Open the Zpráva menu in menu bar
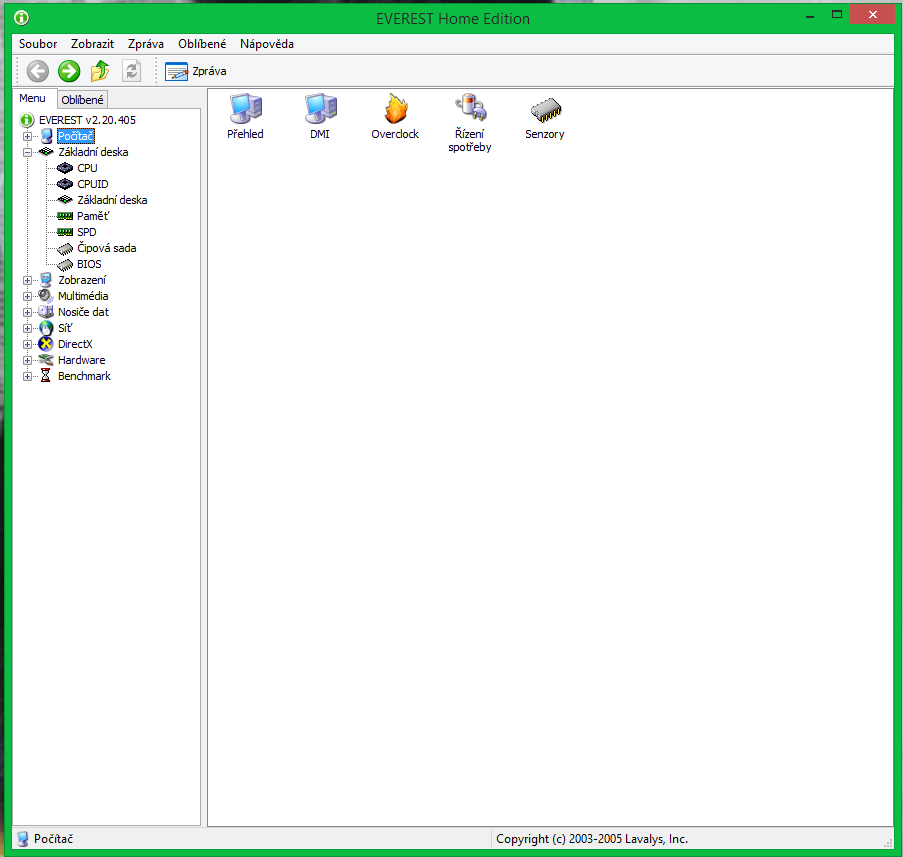 (x=146, y=44)
